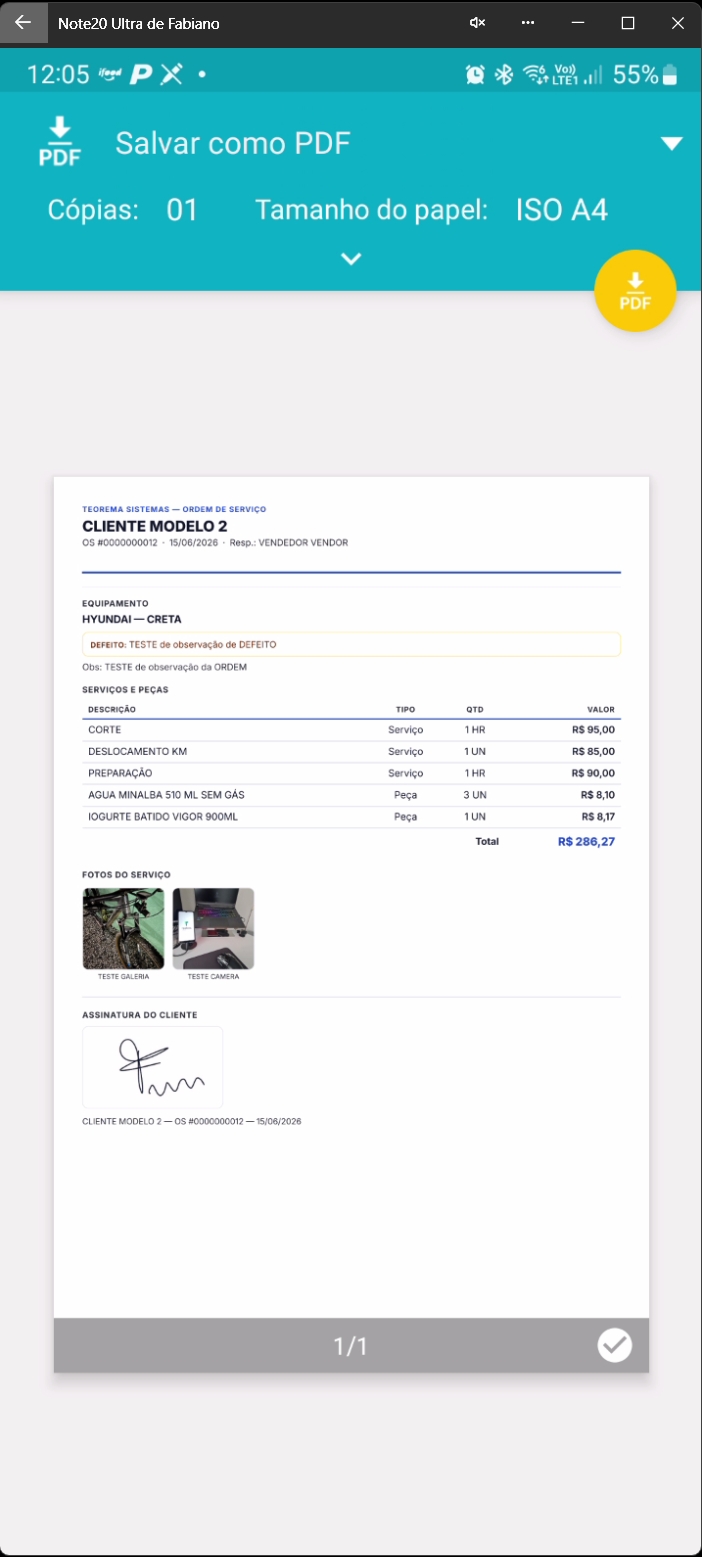Click the Obs: TESTE de observação da ORDEM line
This screenshot has width=702, height=1557.
[164, 667]
